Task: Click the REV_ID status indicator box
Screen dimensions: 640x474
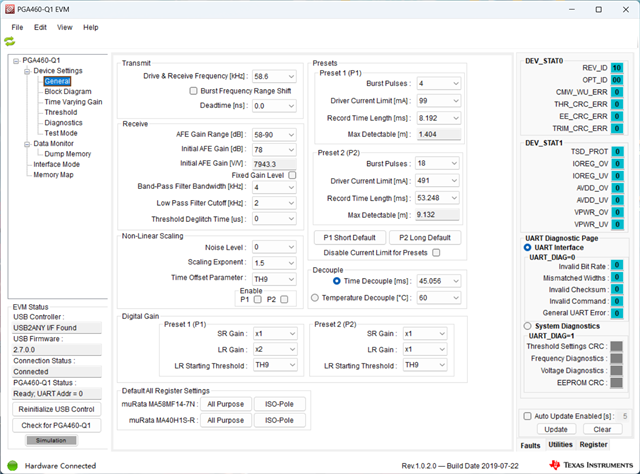Action: click(617, 68)
